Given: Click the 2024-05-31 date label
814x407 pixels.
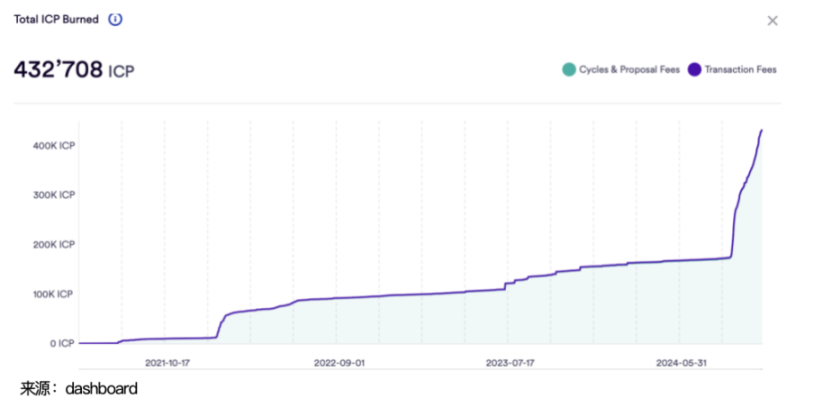Looking at the screenshot, I should point(682,363).
